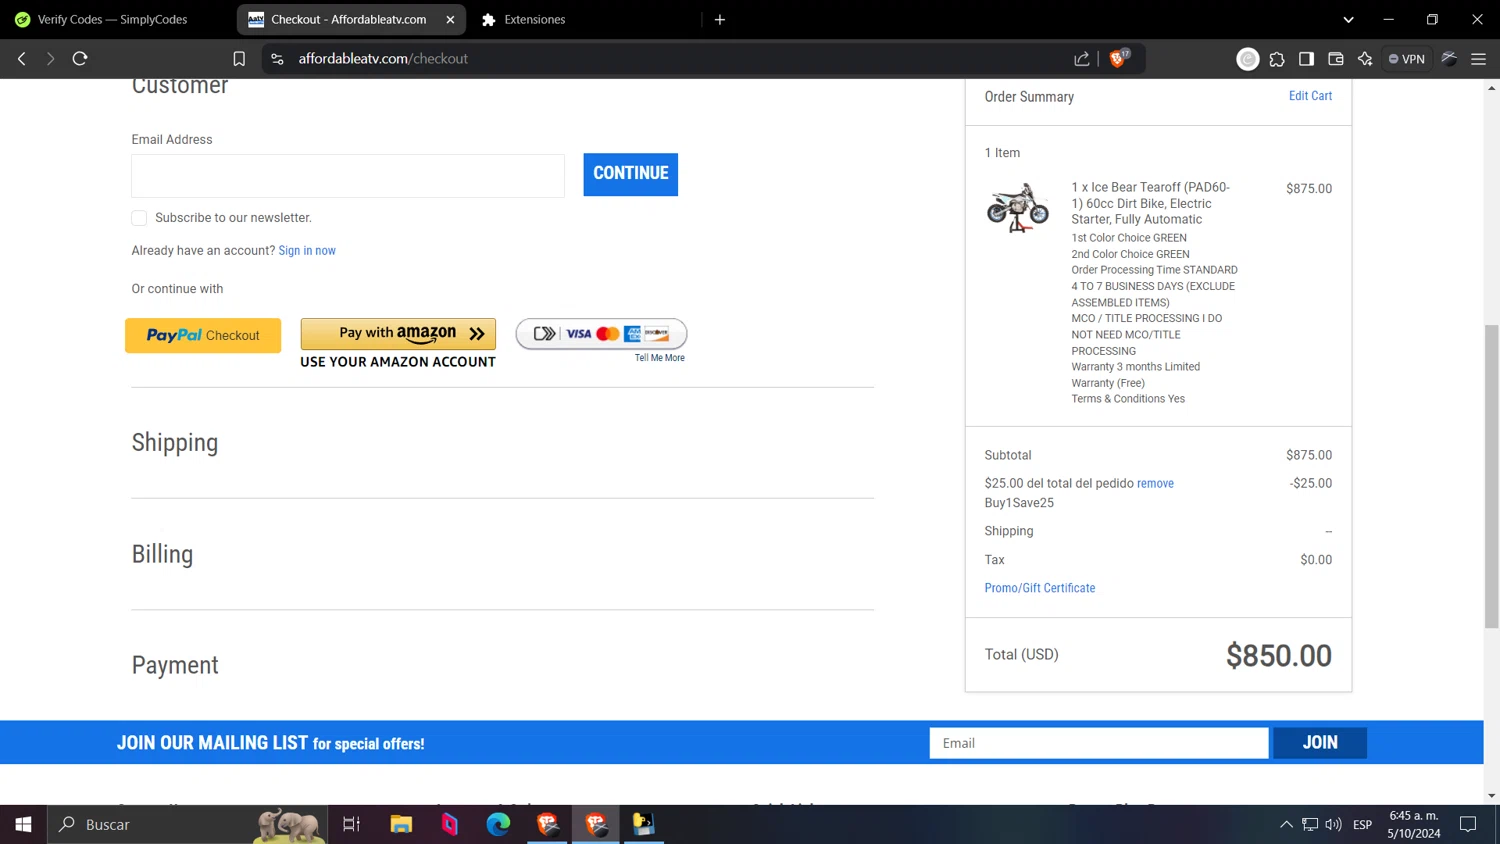1500x844 pixels.
Task: Toggle the browser sidebar panel icon
Action: [1306, 59]
